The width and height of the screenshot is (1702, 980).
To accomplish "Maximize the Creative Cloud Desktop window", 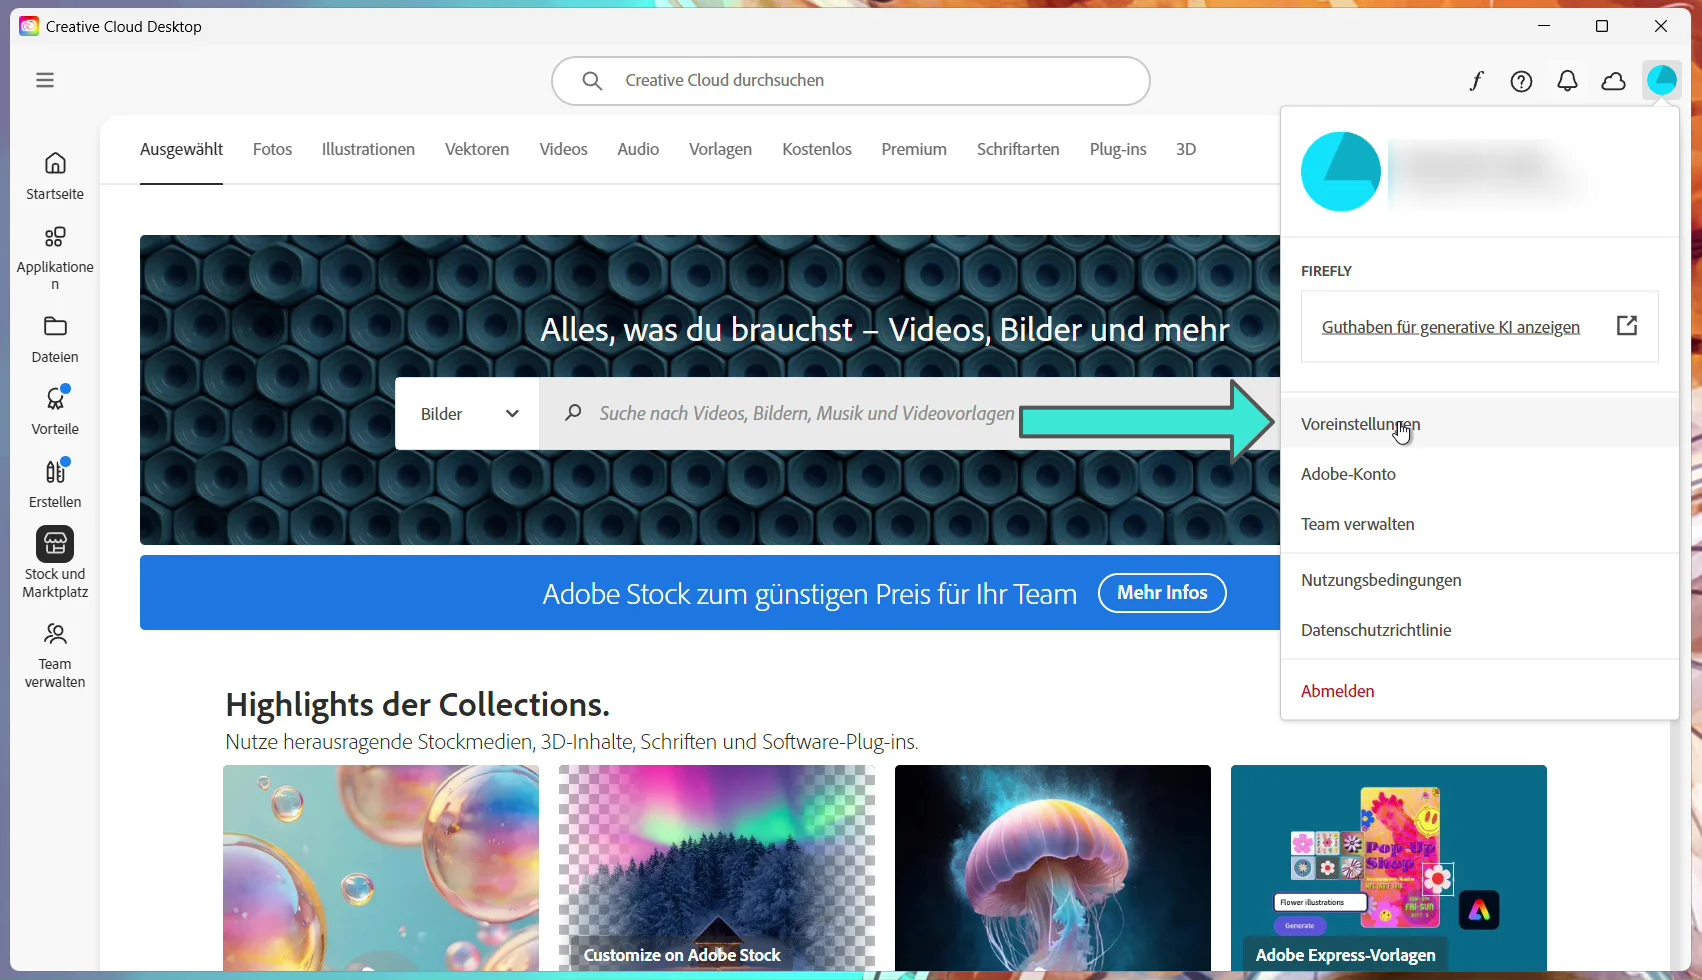I will tap(1602, 26).
